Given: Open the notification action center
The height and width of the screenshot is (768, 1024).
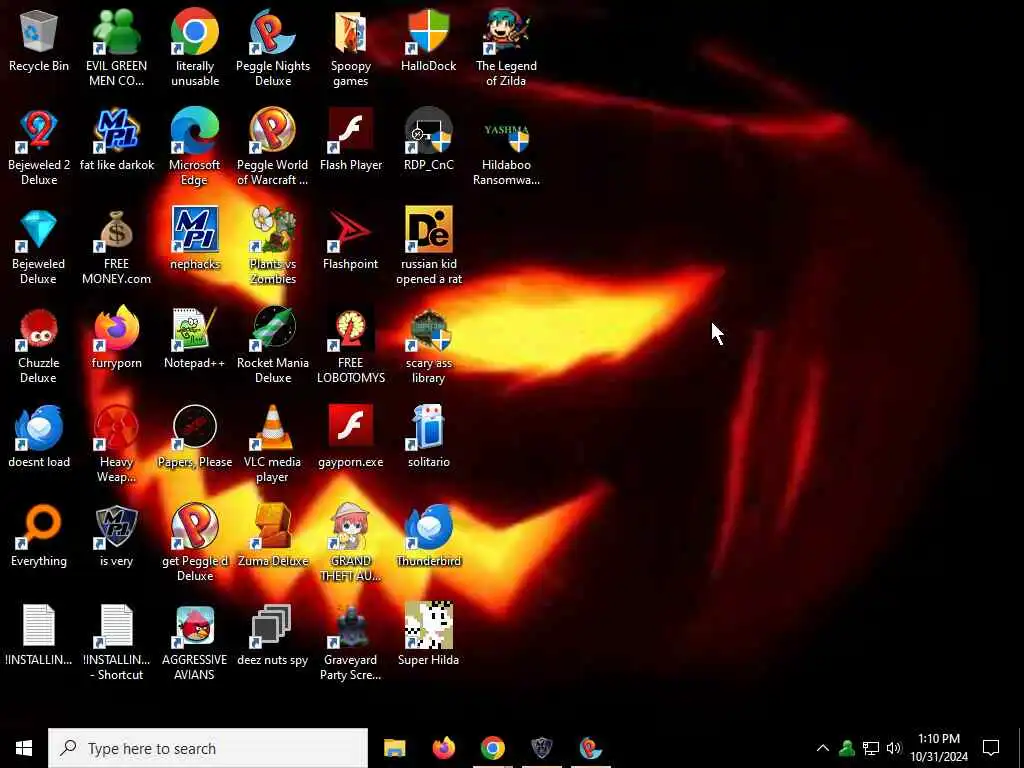Looking at the screenshot, I should (991, 748).
